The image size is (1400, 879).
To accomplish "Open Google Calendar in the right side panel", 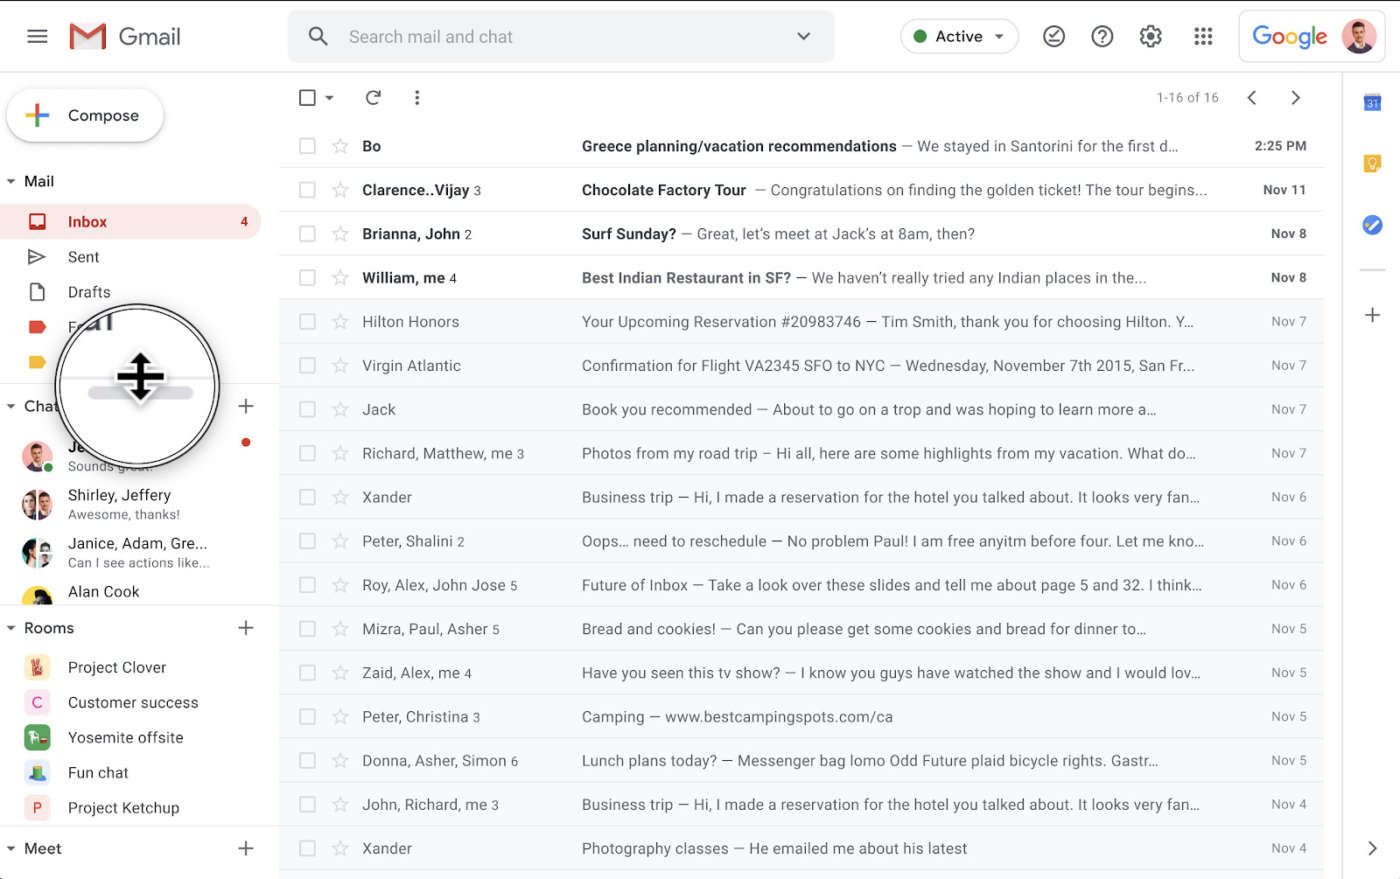I will pos(1372,101).
